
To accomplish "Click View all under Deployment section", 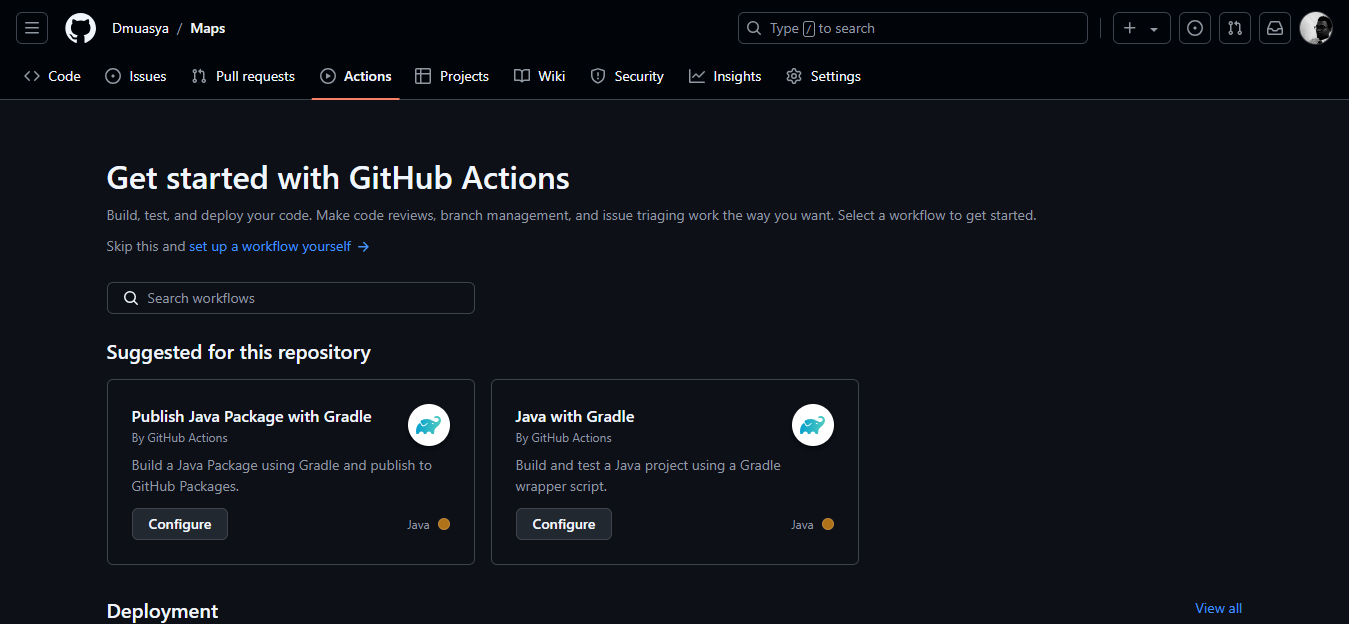I will click(x=1217, y=607).
